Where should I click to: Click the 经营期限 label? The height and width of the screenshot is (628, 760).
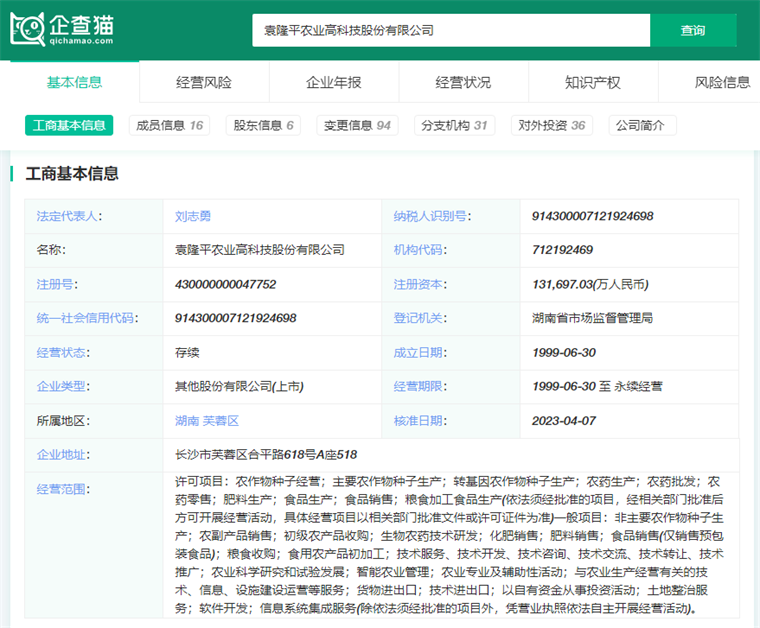[420, 386]
